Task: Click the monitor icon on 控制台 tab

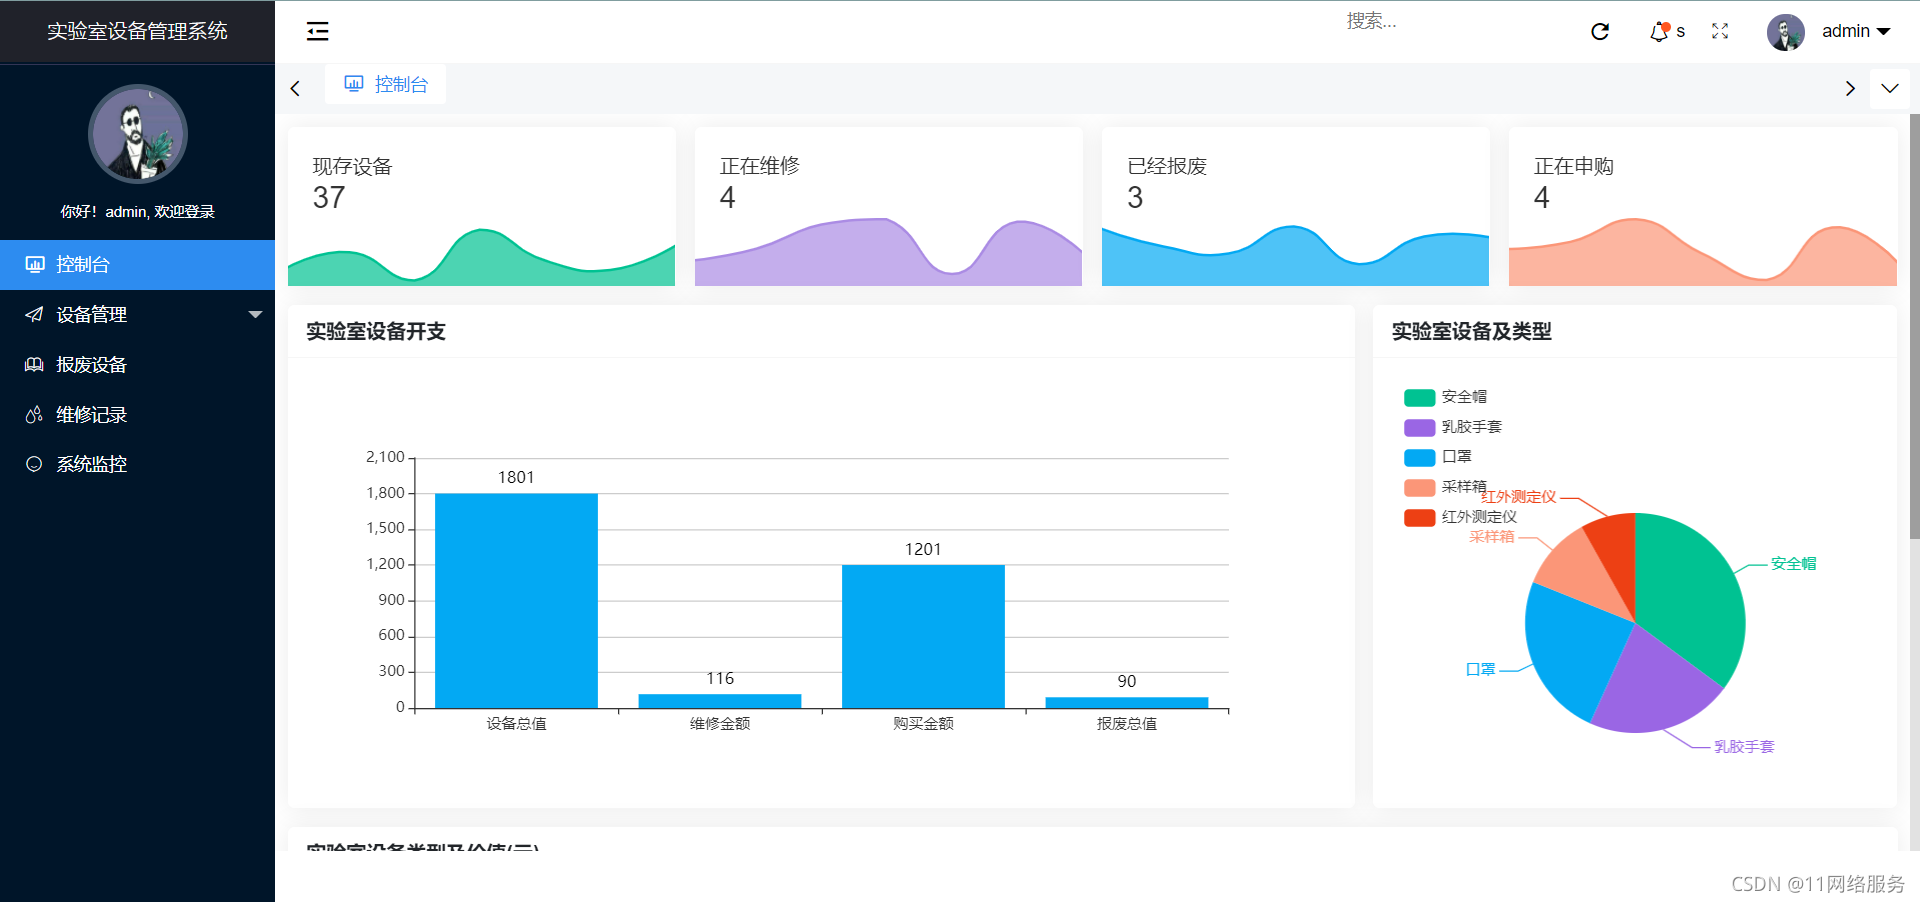Action: (x=354, y=83)
